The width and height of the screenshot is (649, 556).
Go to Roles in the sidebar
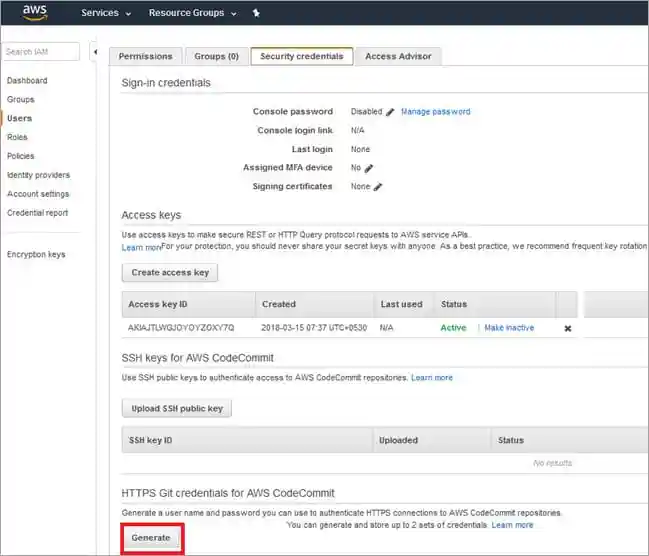point(17,137)
